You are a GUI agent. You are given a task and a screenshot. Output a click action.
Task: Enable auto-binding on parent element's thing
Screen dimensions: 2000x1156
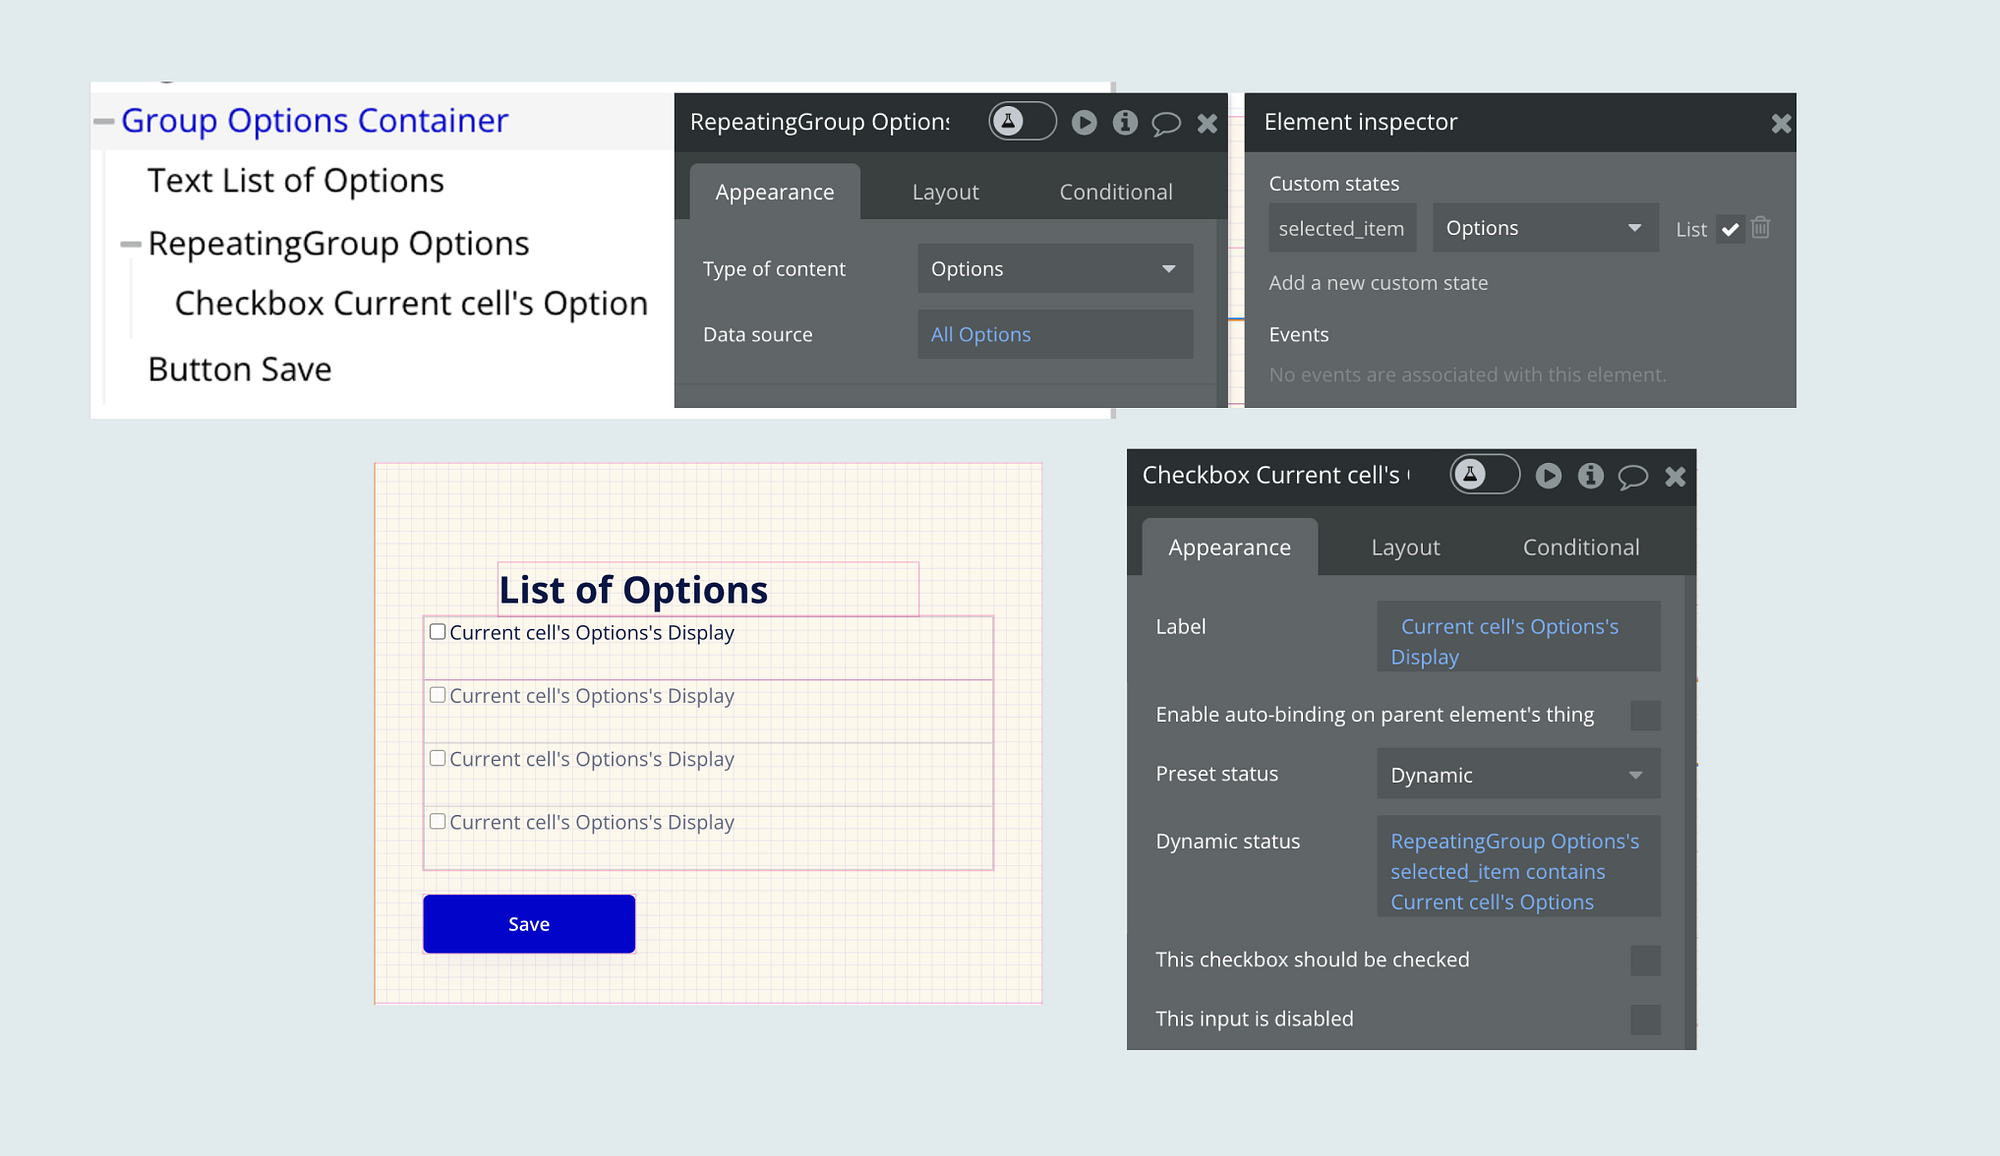pyautogui.click(x=1645, y=715)
